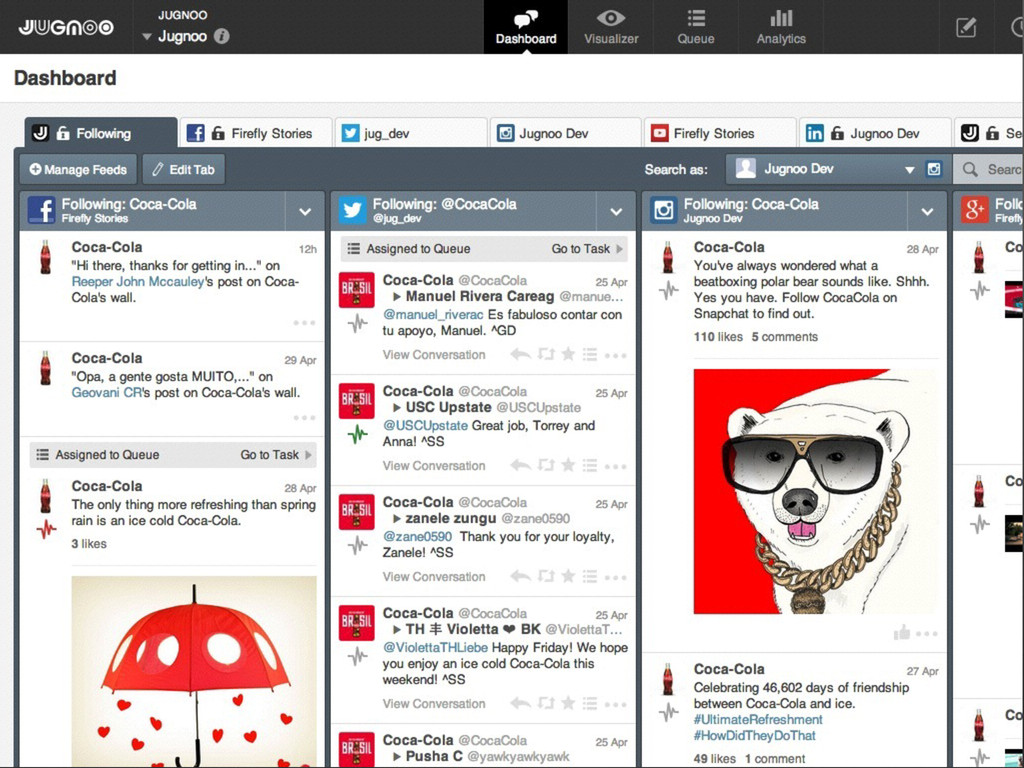
Task: Click the Twitter icon in second column header
Action: (353, 211)
